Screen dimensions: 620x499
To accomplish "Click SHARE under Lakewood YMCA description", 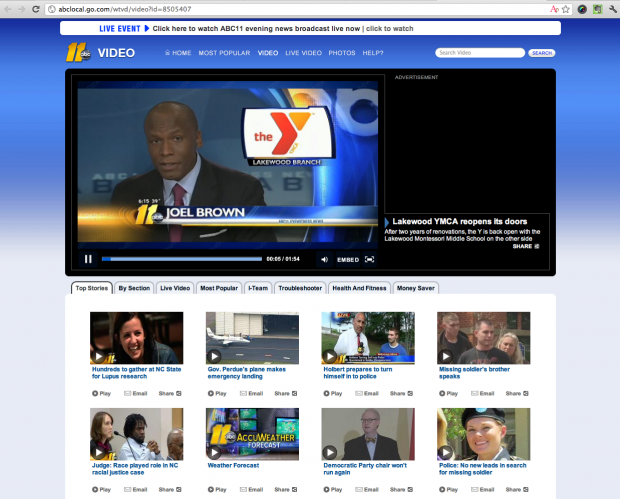I will (x=525, y=246).
